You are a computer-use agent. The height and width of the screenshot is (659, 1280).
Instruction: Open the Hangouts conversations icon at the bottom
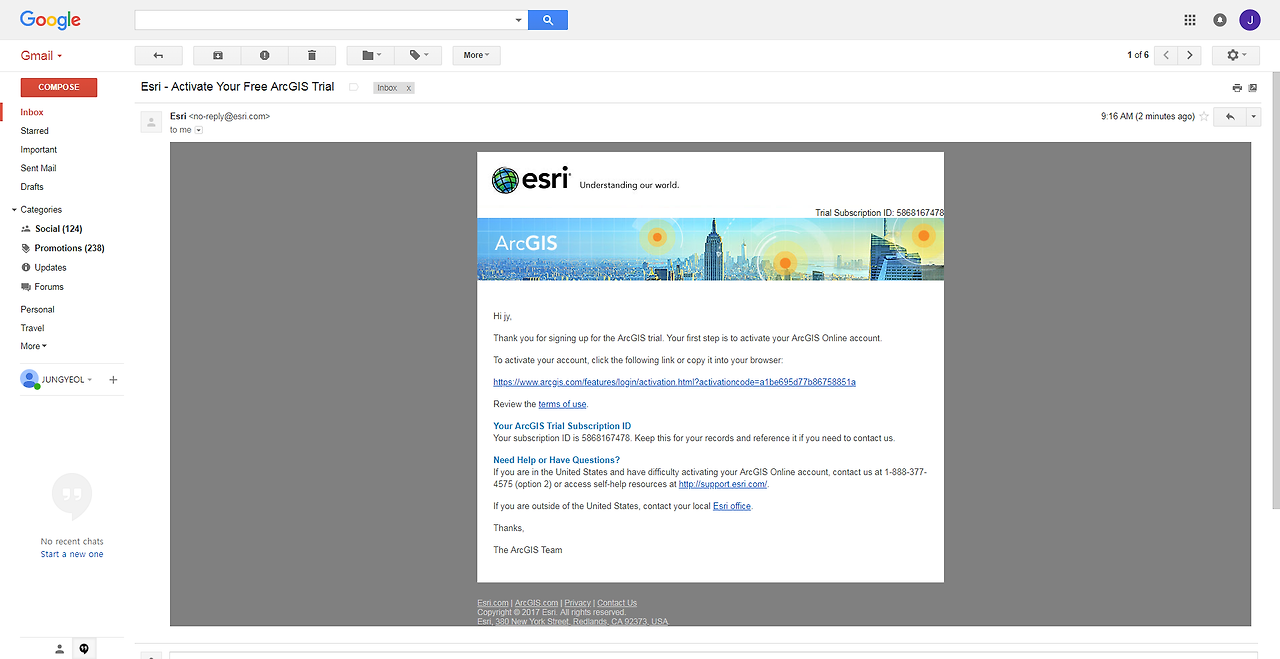(x=84, y=649)
